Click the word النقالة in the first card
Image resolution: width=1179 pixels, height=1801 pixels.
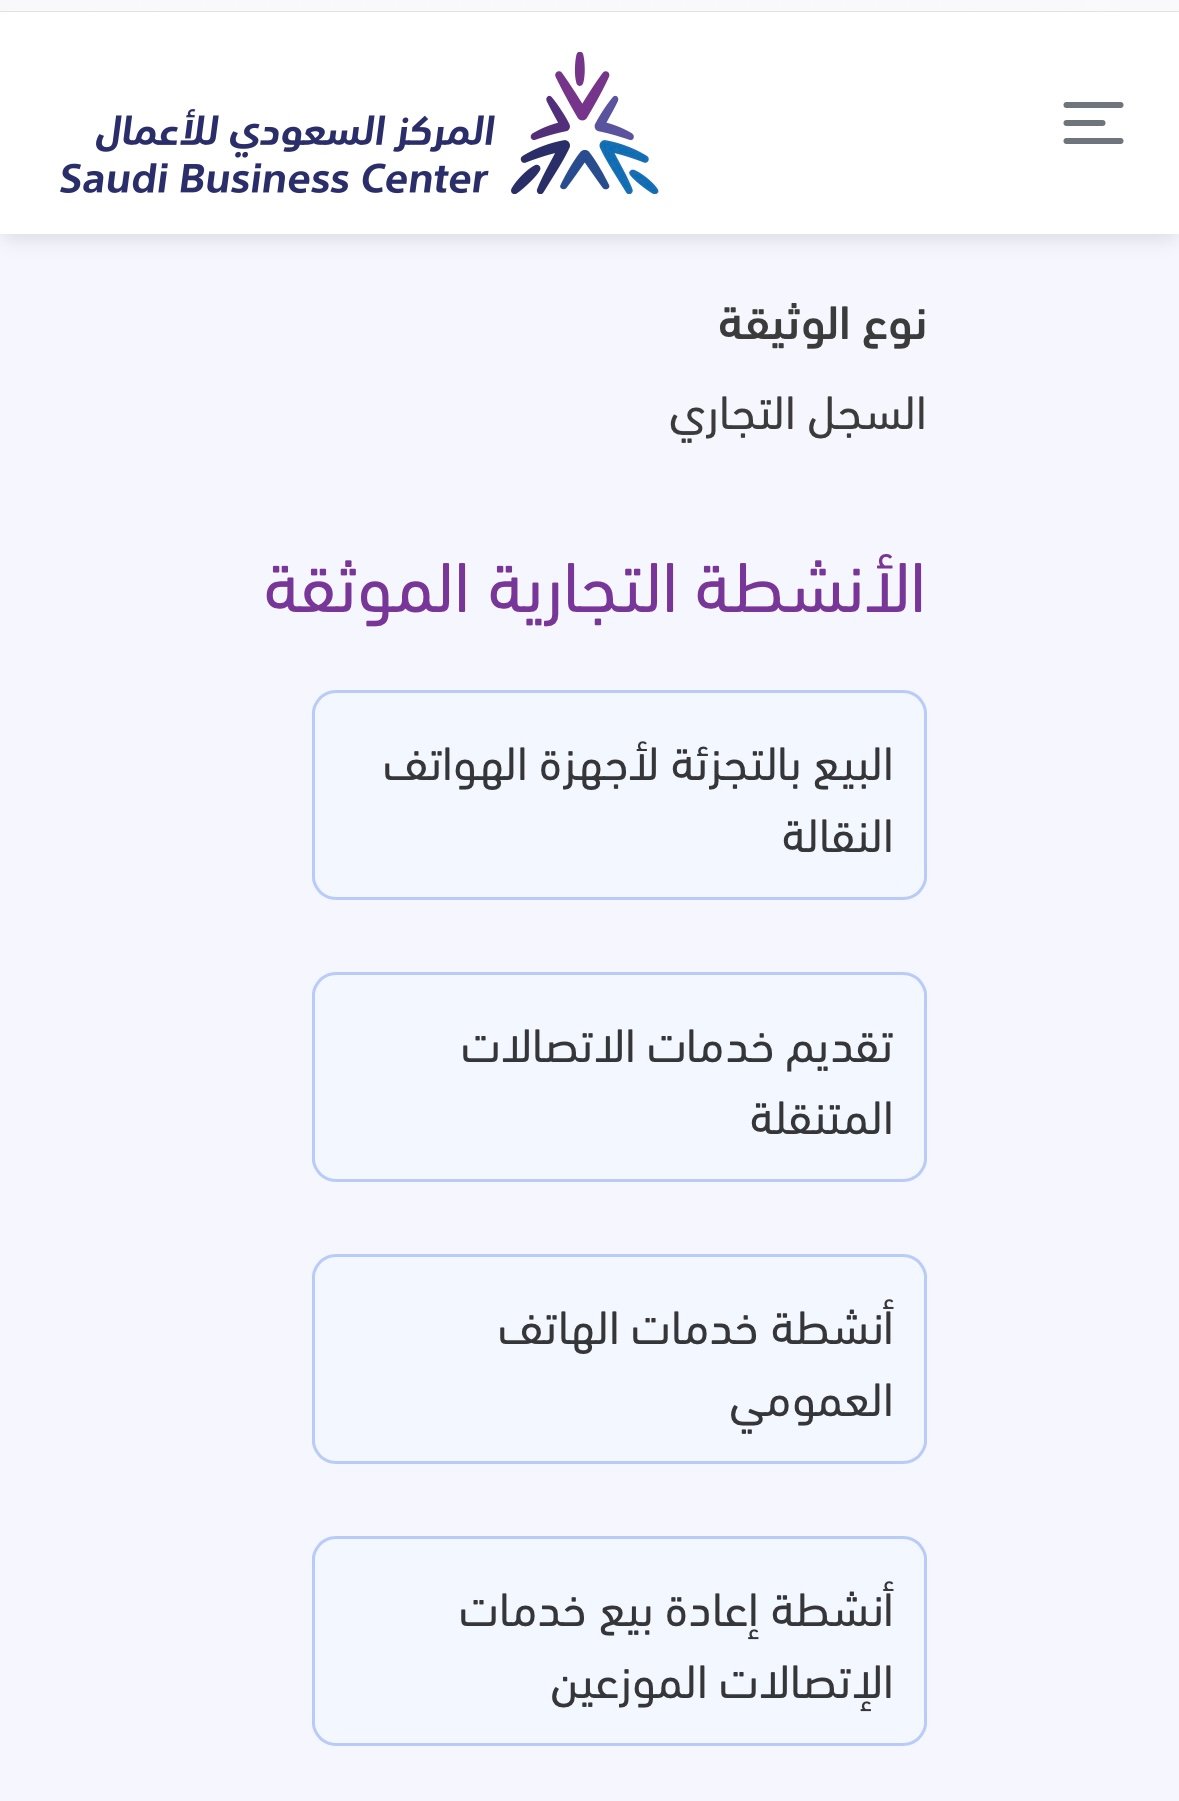pyautogui.click(x=837, y=838)
